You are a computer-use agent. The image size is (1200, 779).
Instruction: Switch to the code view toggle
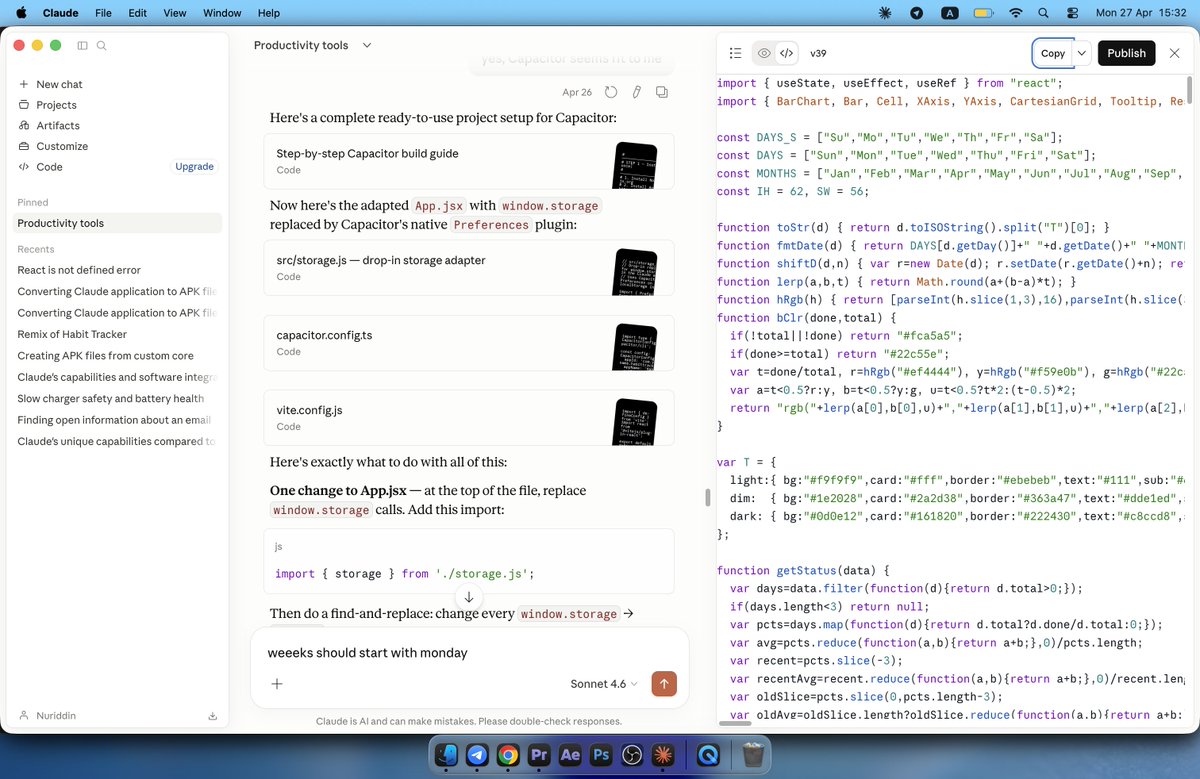pos(787,53)
